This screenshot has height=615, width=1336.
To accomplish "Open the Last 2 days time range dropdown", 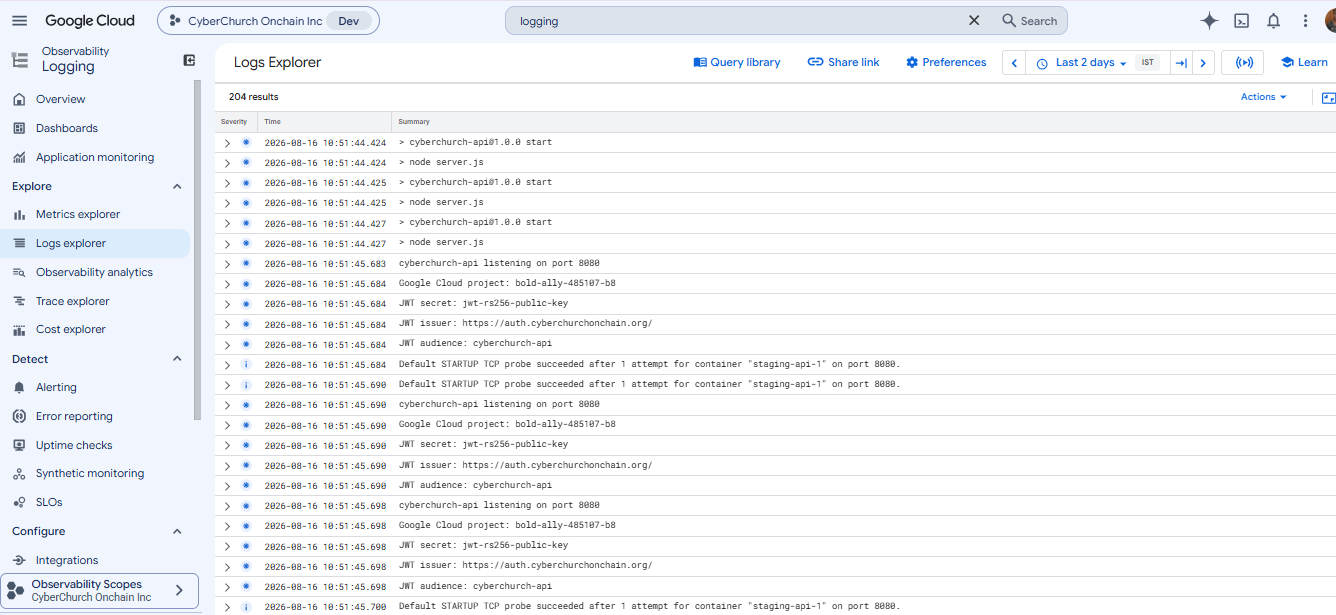I will click(1082, 63).
